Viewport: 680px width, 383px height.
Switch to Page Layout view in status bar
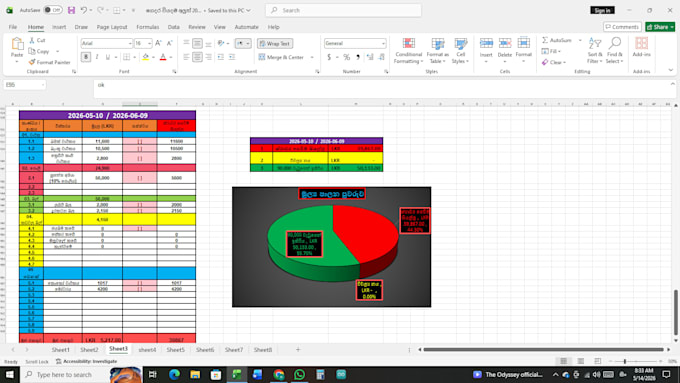pos(581,361)
